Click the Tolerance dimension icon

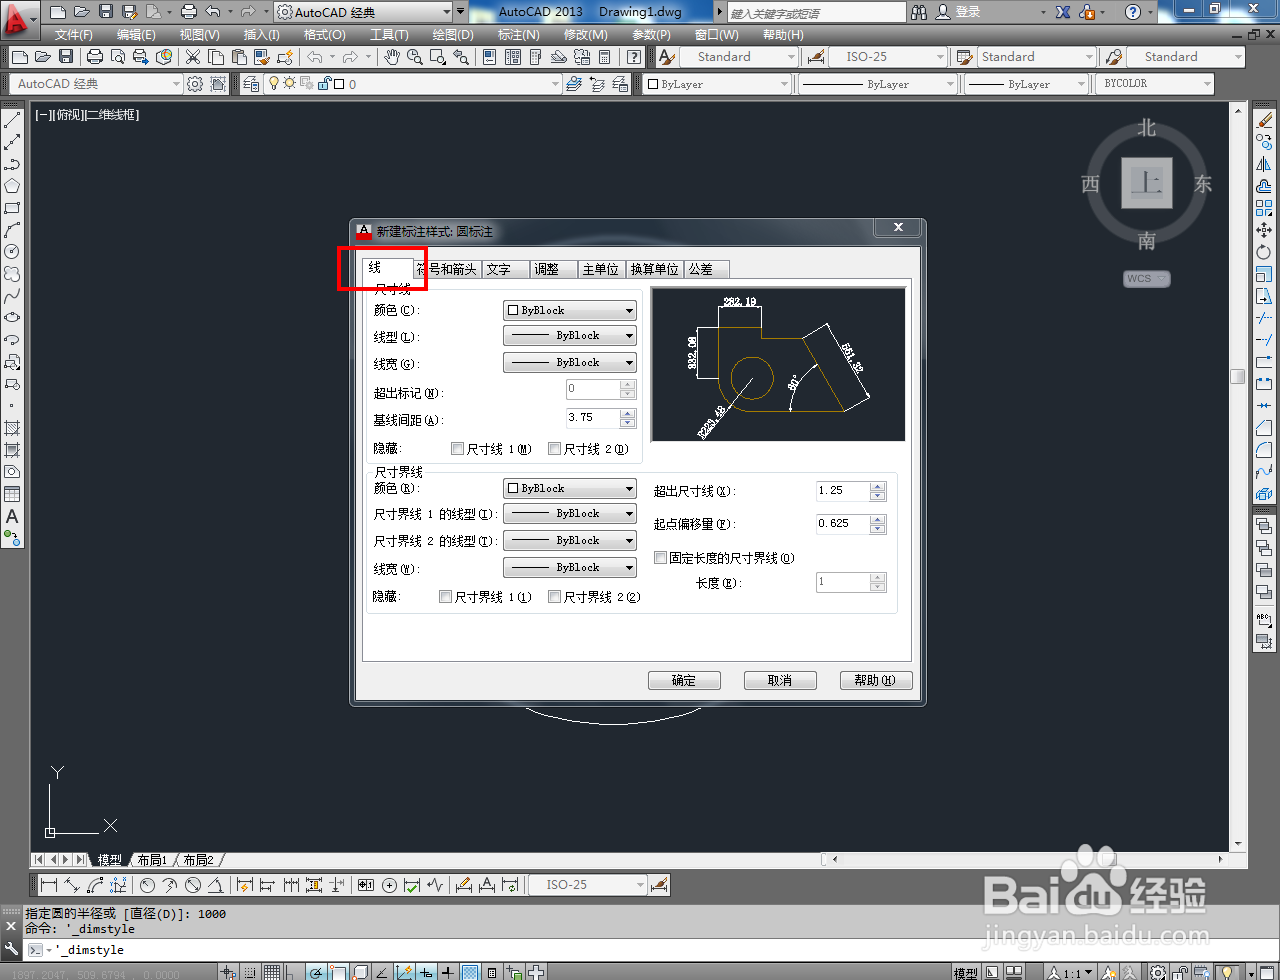pyautogui.click(x=366, y=885)
